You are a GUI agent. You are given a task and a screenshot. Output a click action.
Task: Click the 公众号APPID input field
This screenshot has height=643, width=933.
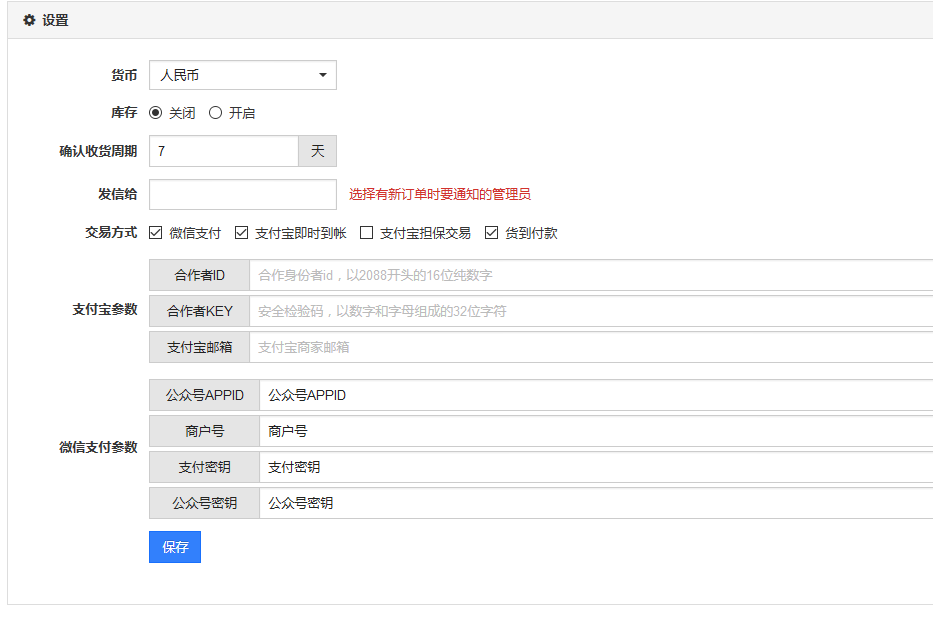pos(596,396)
